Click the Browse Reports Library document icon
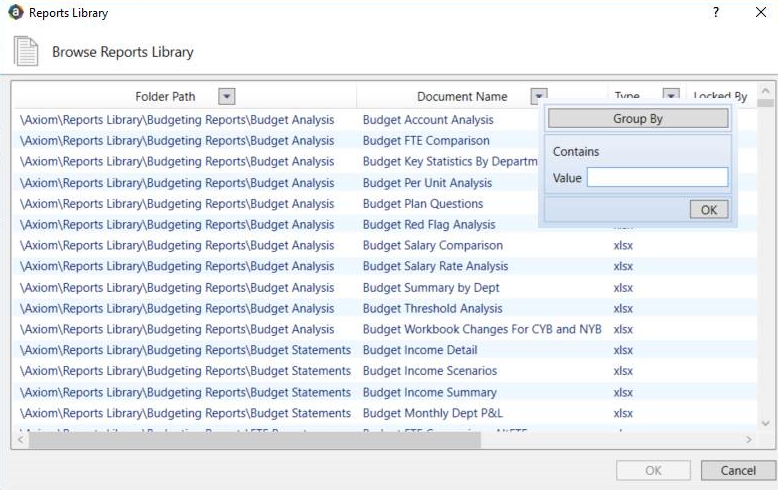Screen dimensions: 778x490 click(25, 52)
